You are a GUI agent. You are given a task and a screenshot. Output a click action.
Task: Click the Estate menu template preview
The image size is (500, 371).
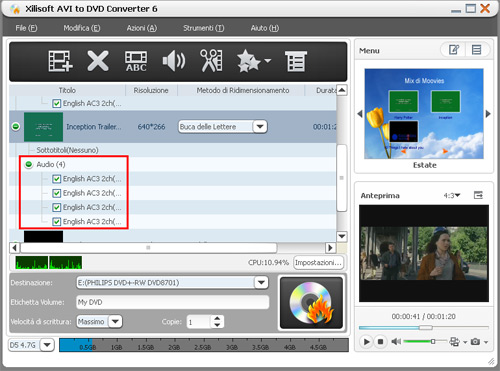[424, 114]
